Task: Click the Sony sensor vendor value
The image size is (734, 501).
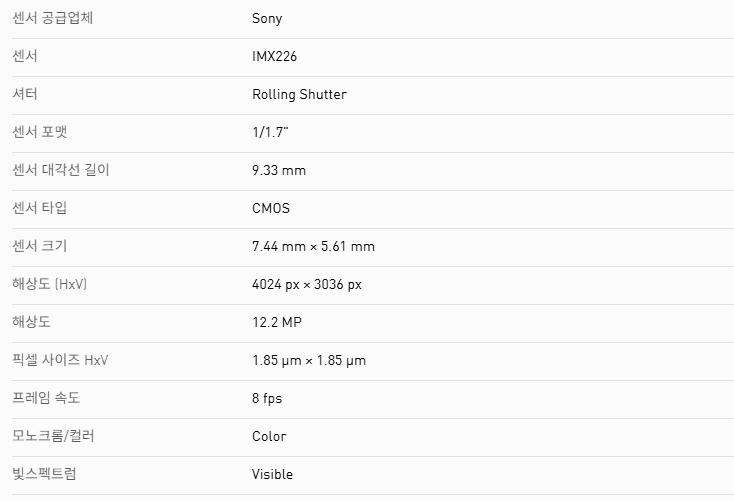Action: click(267, 19)
